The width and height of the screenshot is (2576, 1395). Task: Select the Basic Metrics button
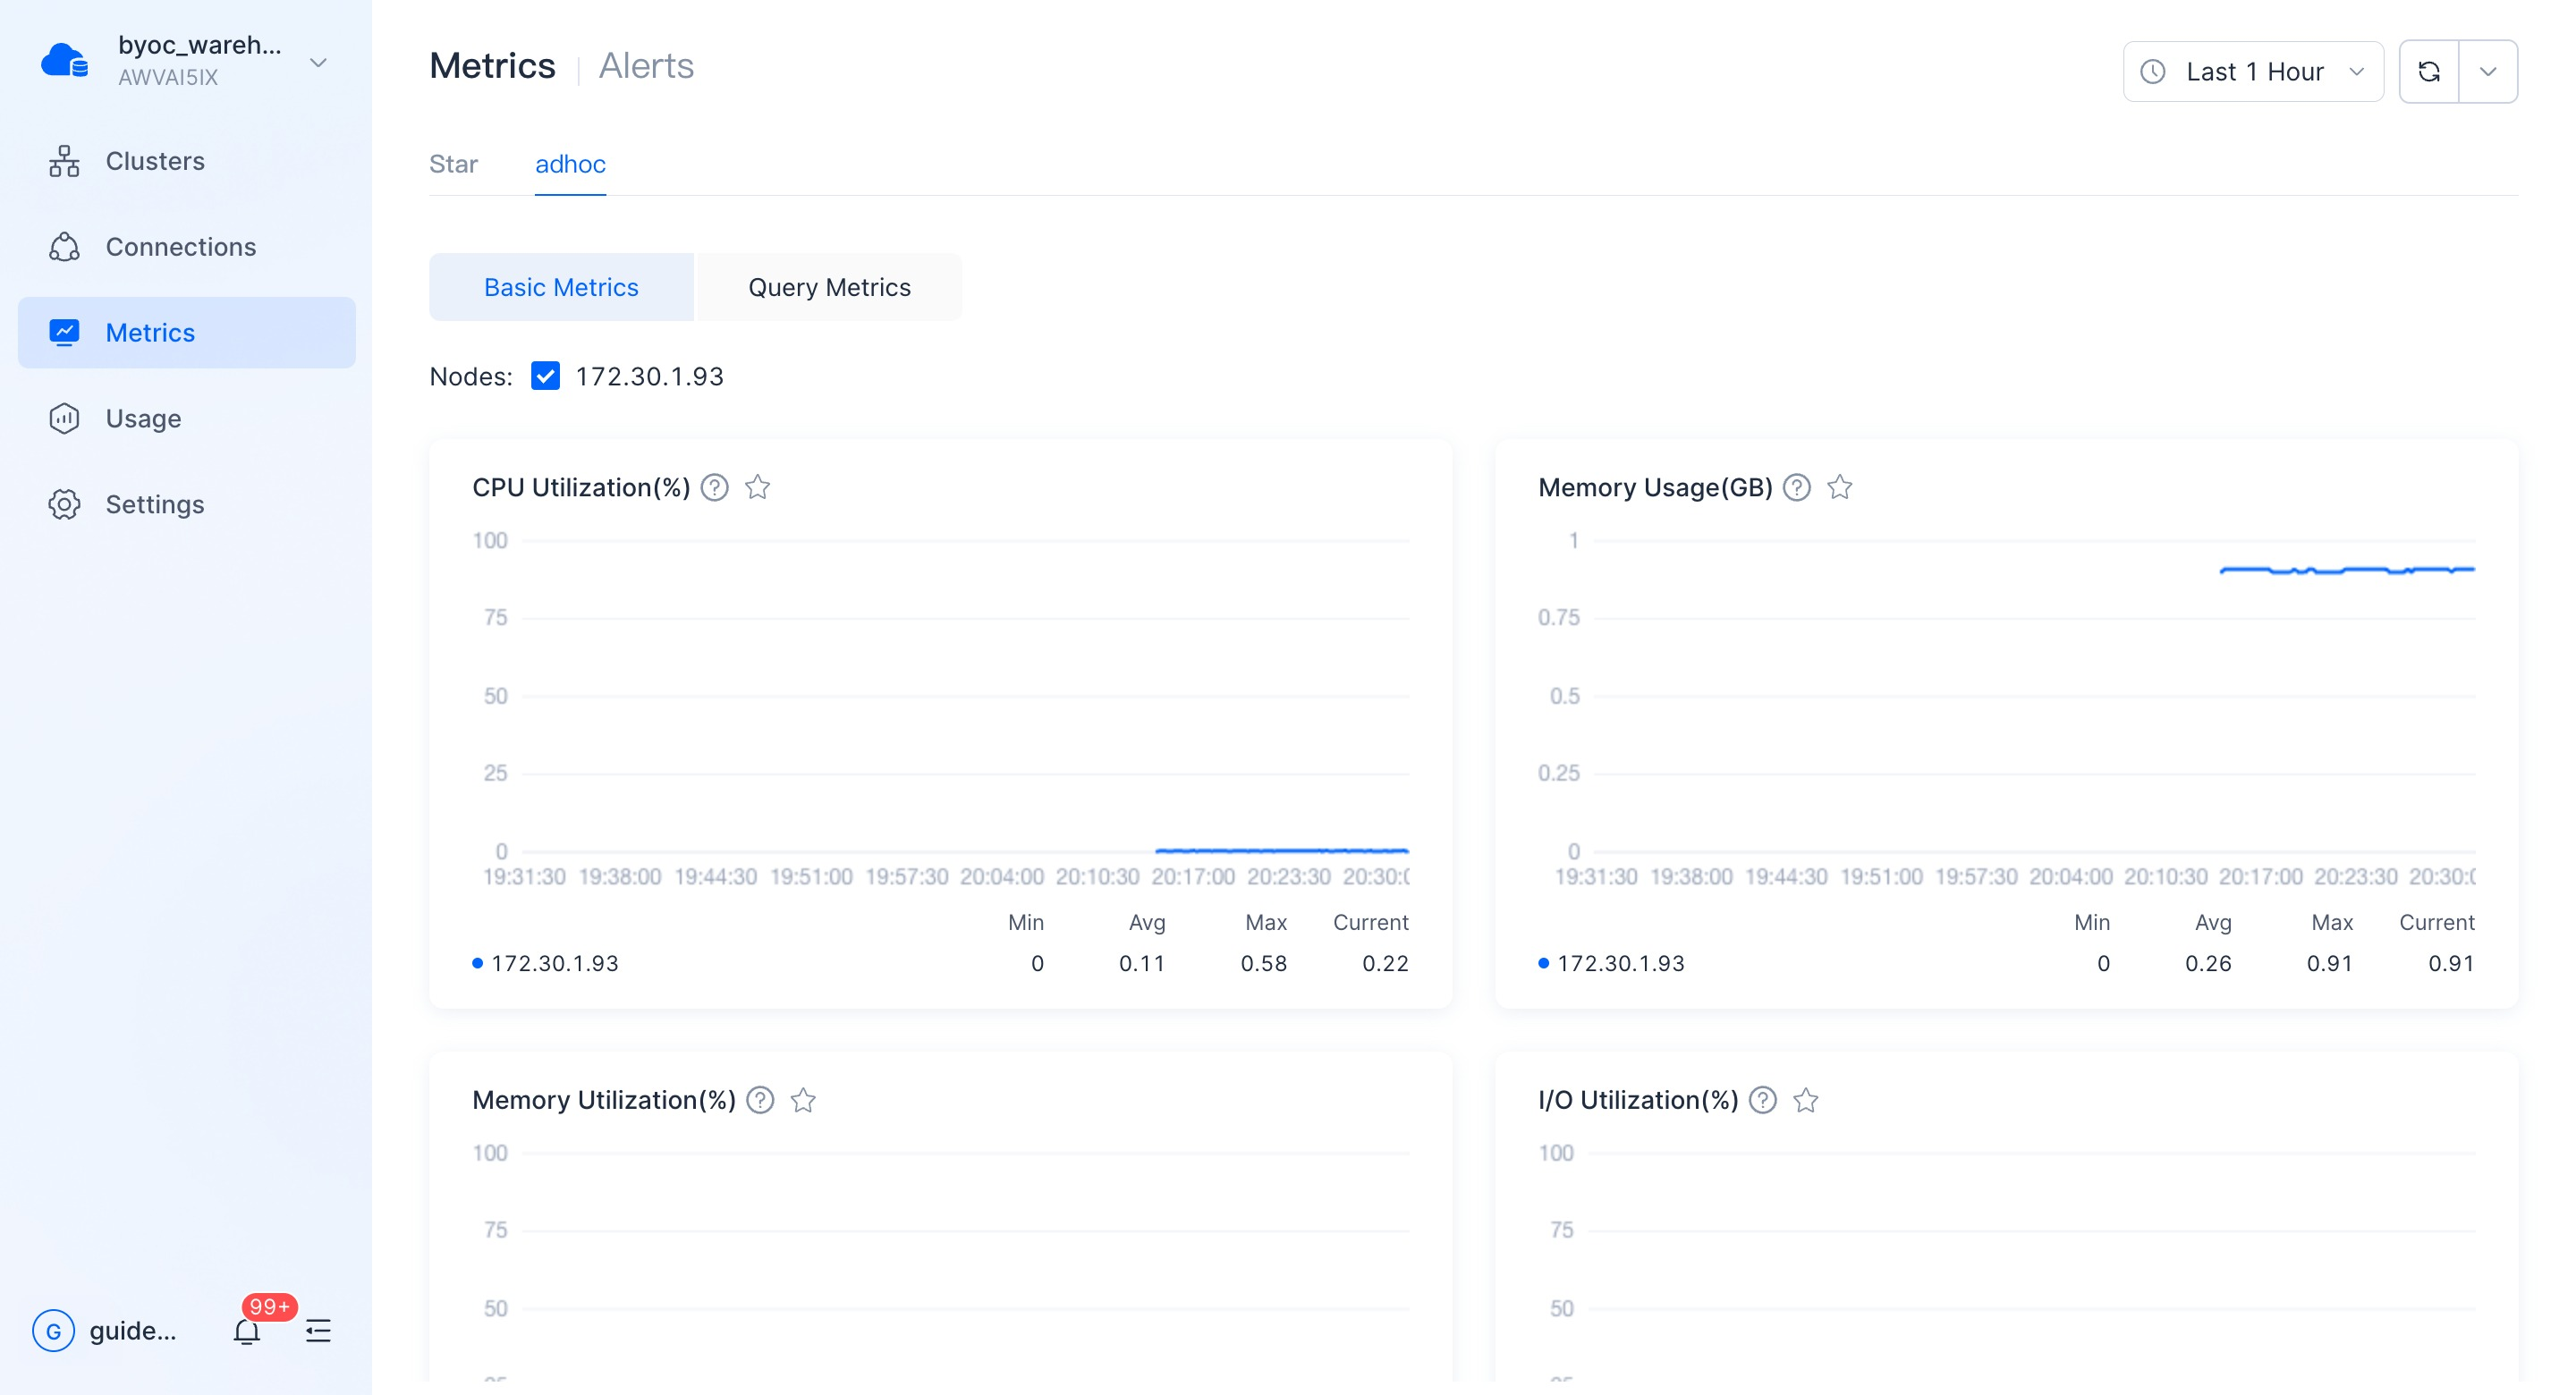tap(561, 288)
